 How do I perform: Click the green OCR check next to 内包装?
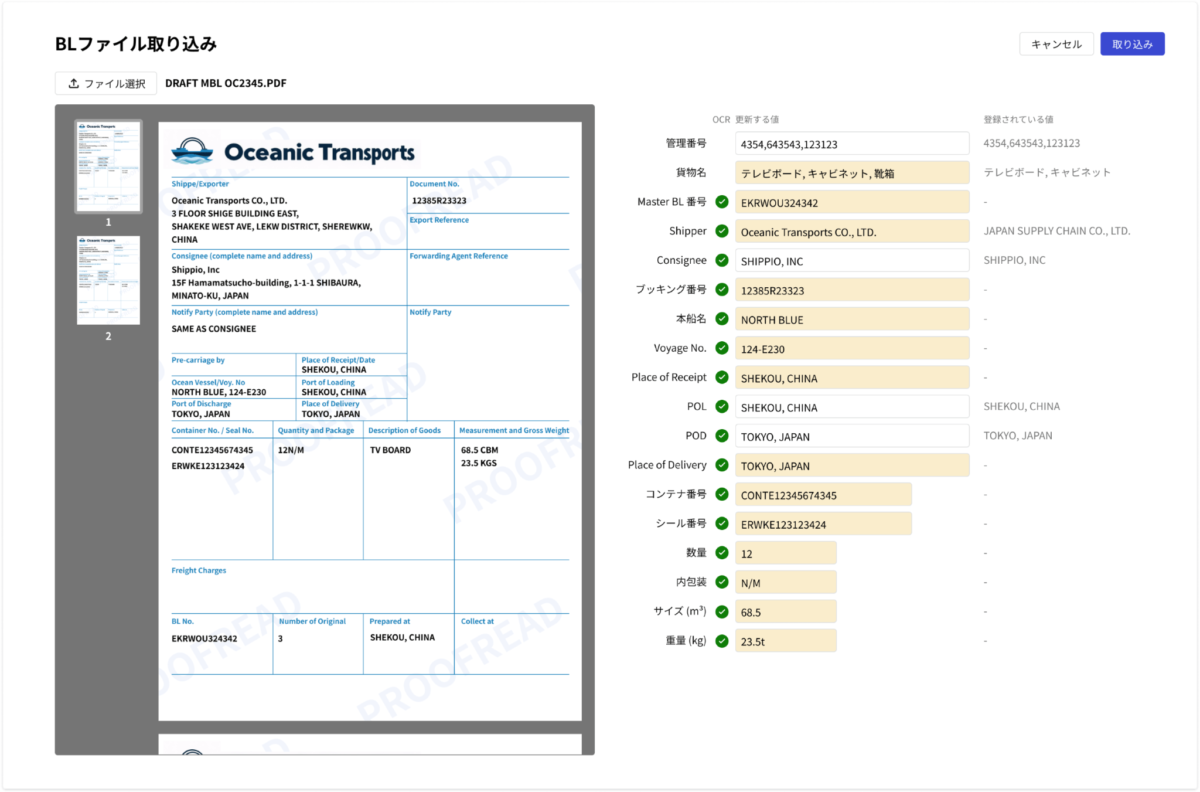click(721, 582)
